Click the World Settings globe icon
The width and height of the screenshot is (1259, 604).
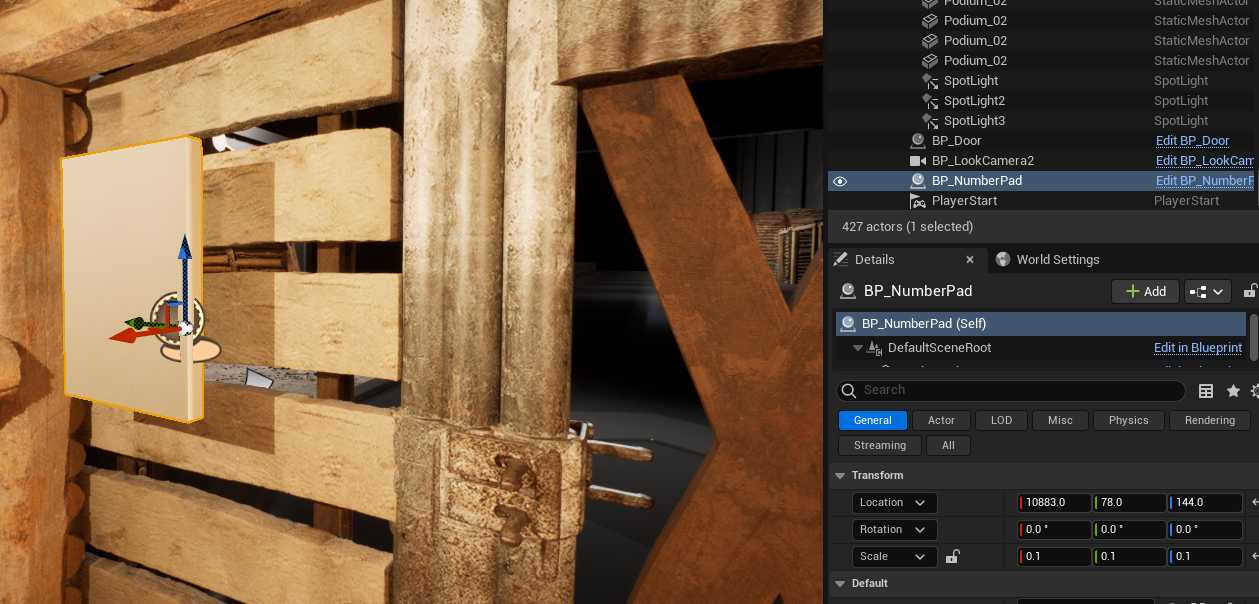[1003, 259]
